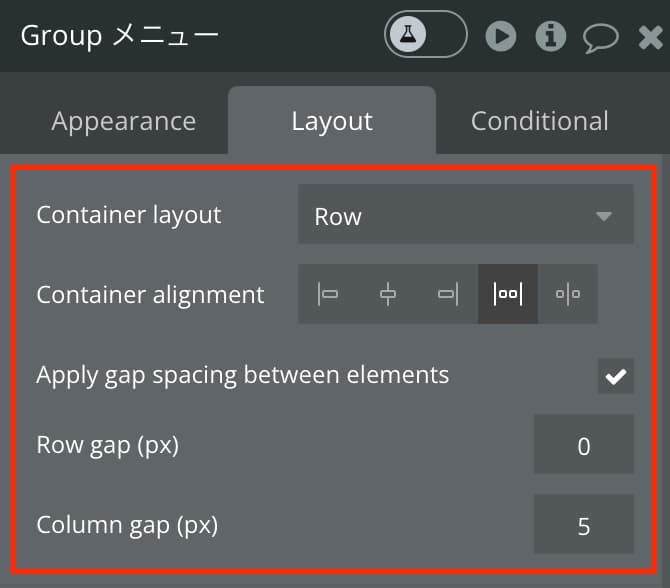
Task: Open the info icon for help
Action: click(551, 36)
